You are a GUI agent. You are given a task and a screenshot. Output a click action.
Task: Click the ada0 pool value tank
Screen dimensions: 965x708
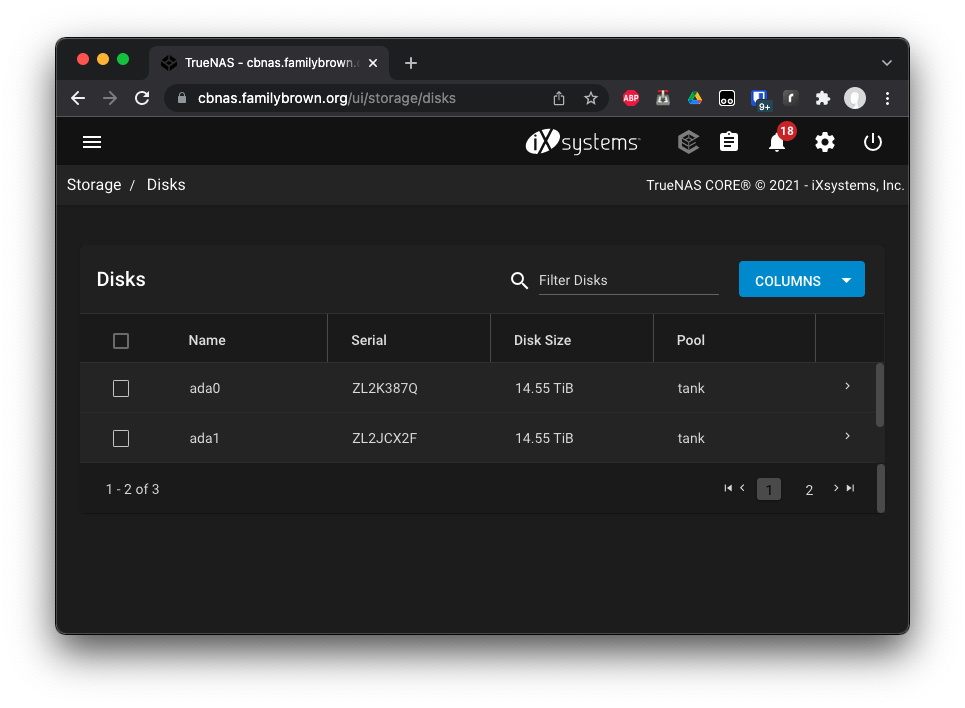(691, 388)
